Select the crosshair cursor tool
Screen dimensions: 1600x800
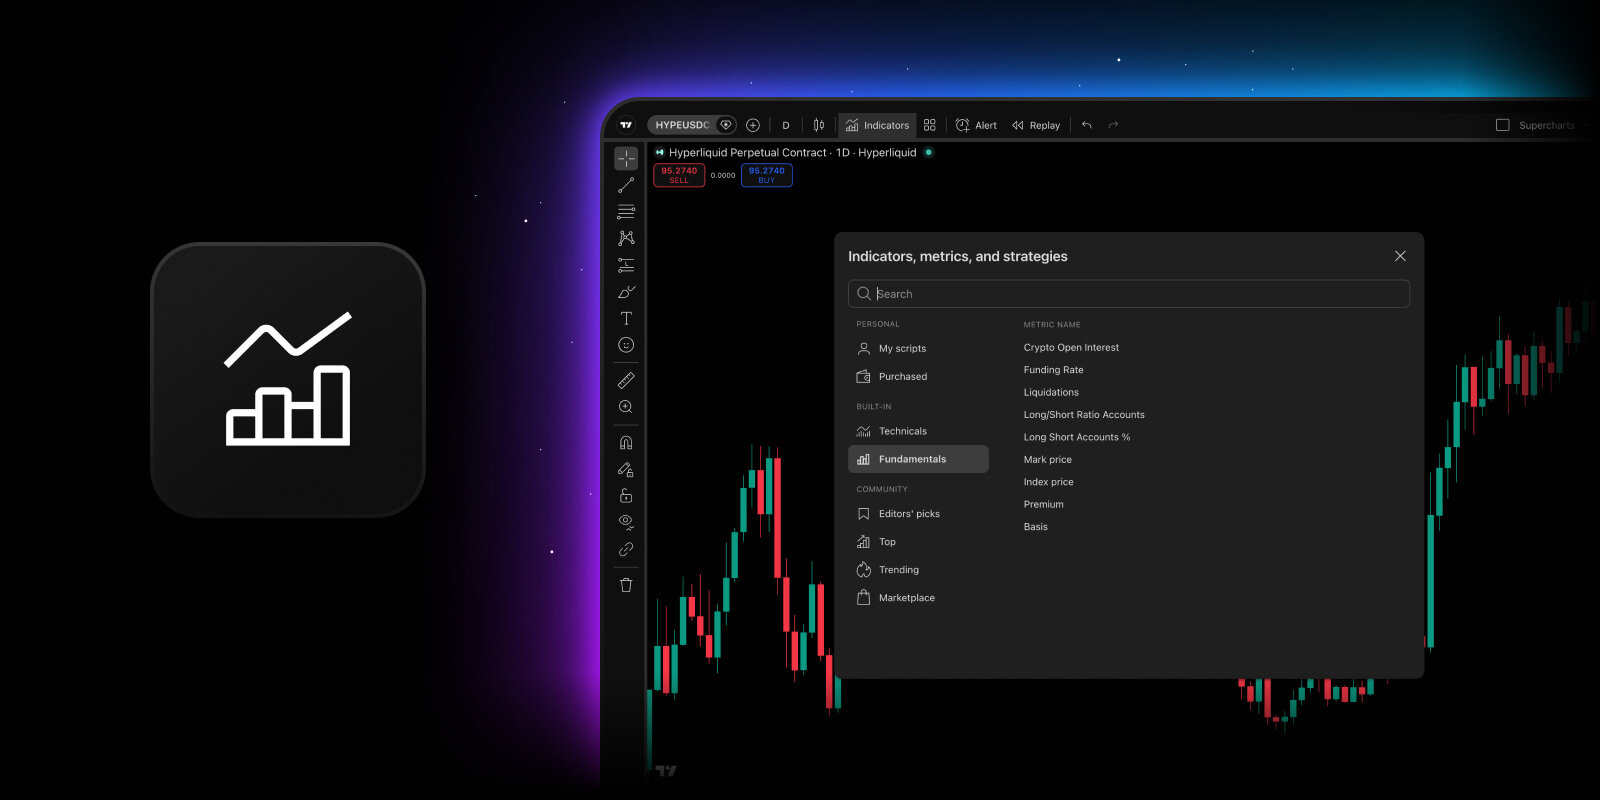pyautogui.click(x=626, y=158)
